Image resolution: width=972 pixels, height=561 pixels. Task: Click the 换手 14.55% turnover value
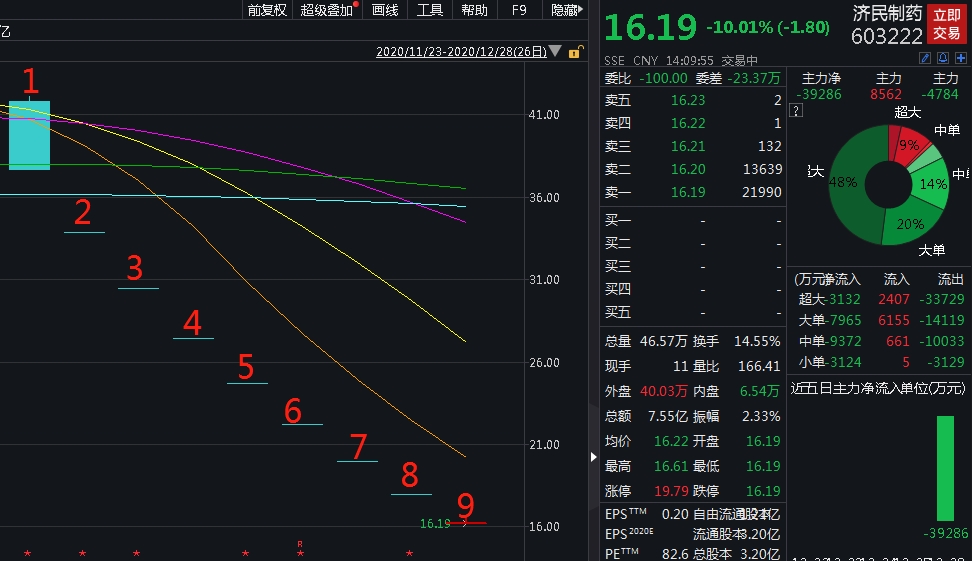[x=757, y=341]
